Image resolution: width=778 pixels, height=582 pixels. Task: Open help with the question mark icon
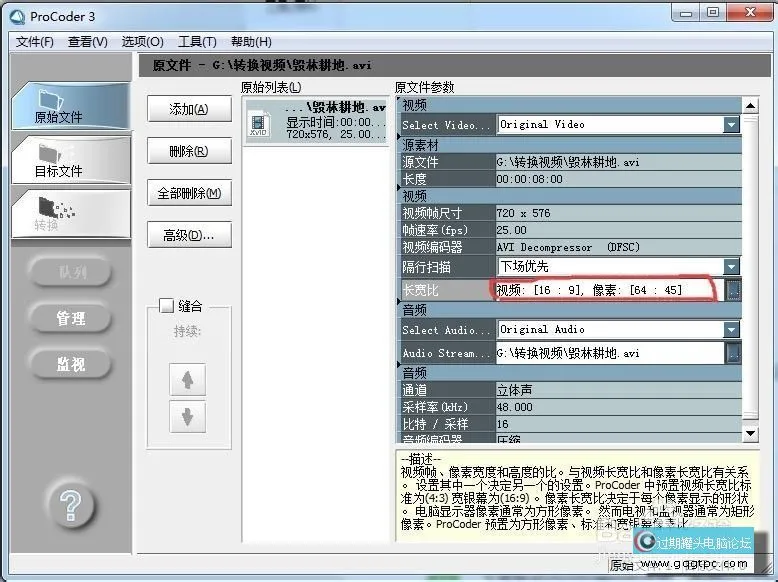70,506
